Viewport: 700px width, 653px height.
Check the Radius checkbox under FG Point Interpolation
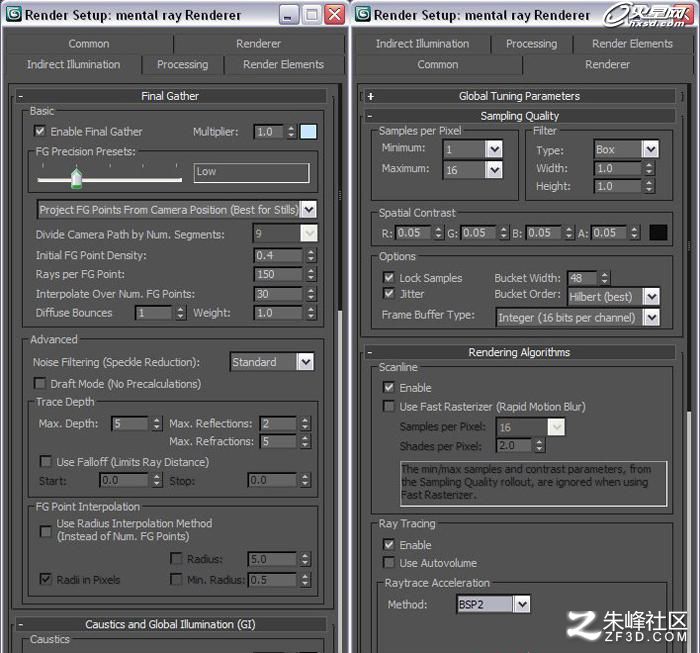176,558
